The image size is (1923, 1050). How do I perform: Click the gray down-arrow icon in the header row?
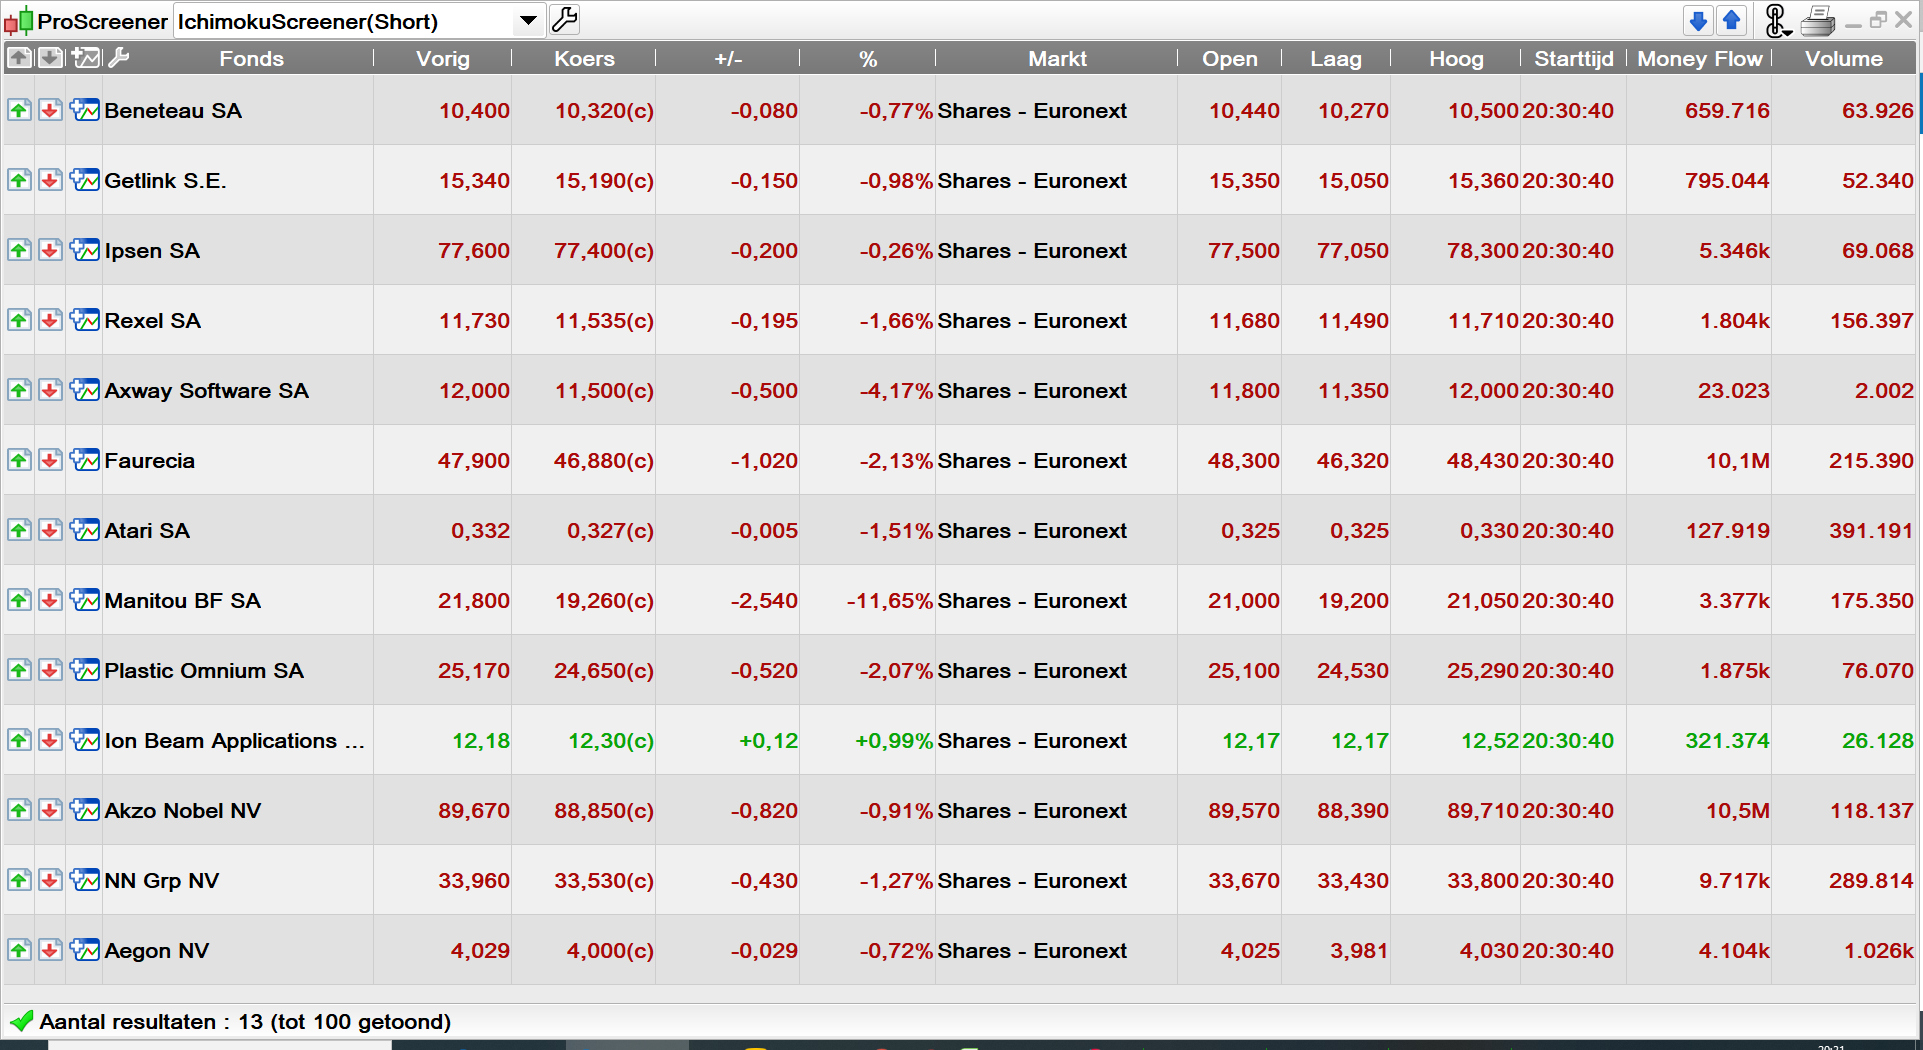click(50, 58)
